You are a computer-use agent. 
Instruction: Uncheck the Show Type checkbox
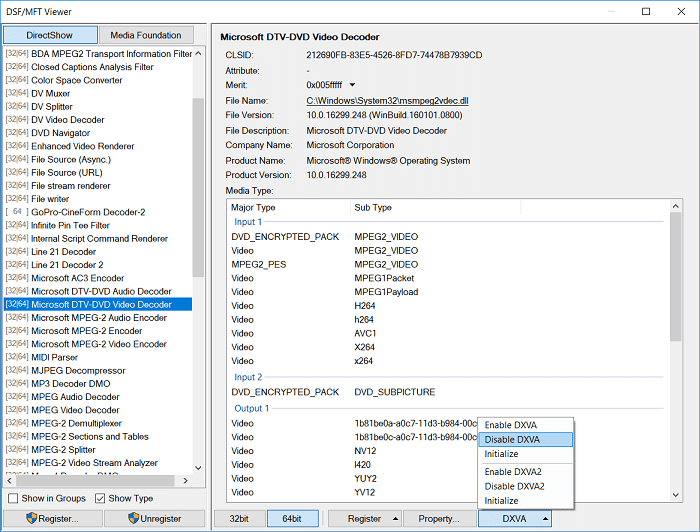(x=100, y=498)
